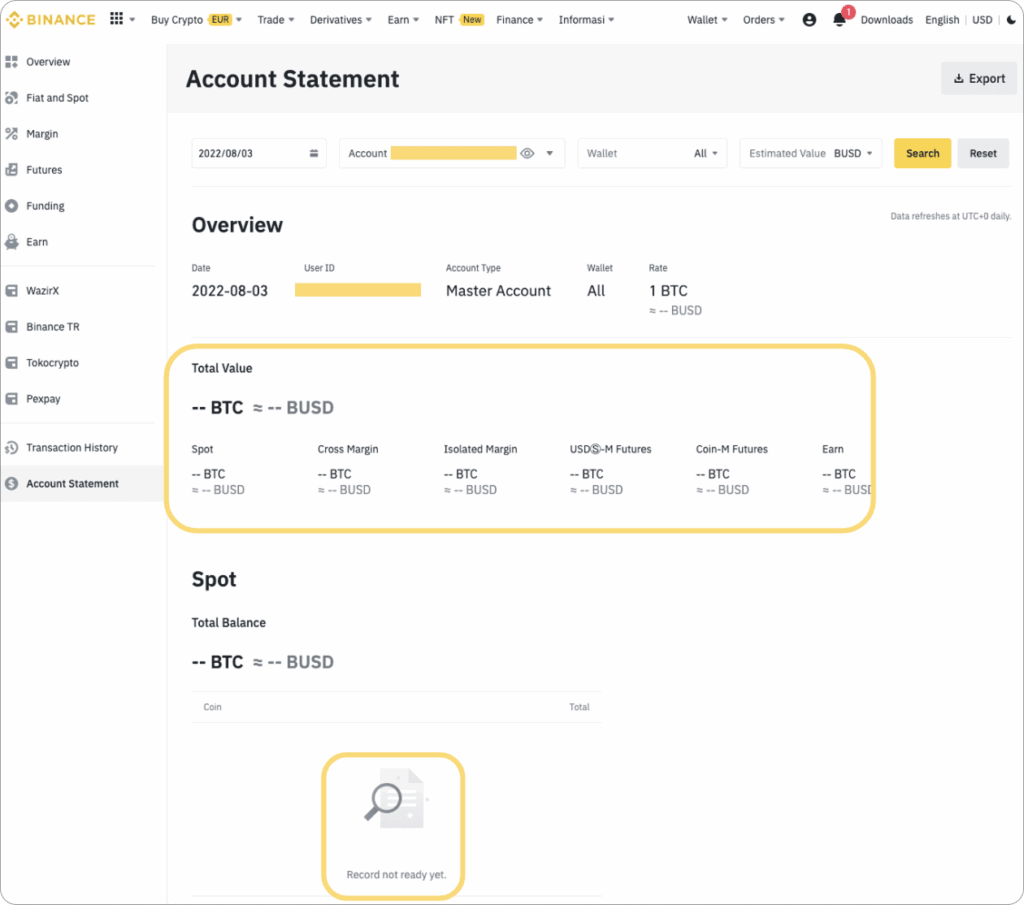
Task: Open the notifications bell
Action: tap(840, 20)
